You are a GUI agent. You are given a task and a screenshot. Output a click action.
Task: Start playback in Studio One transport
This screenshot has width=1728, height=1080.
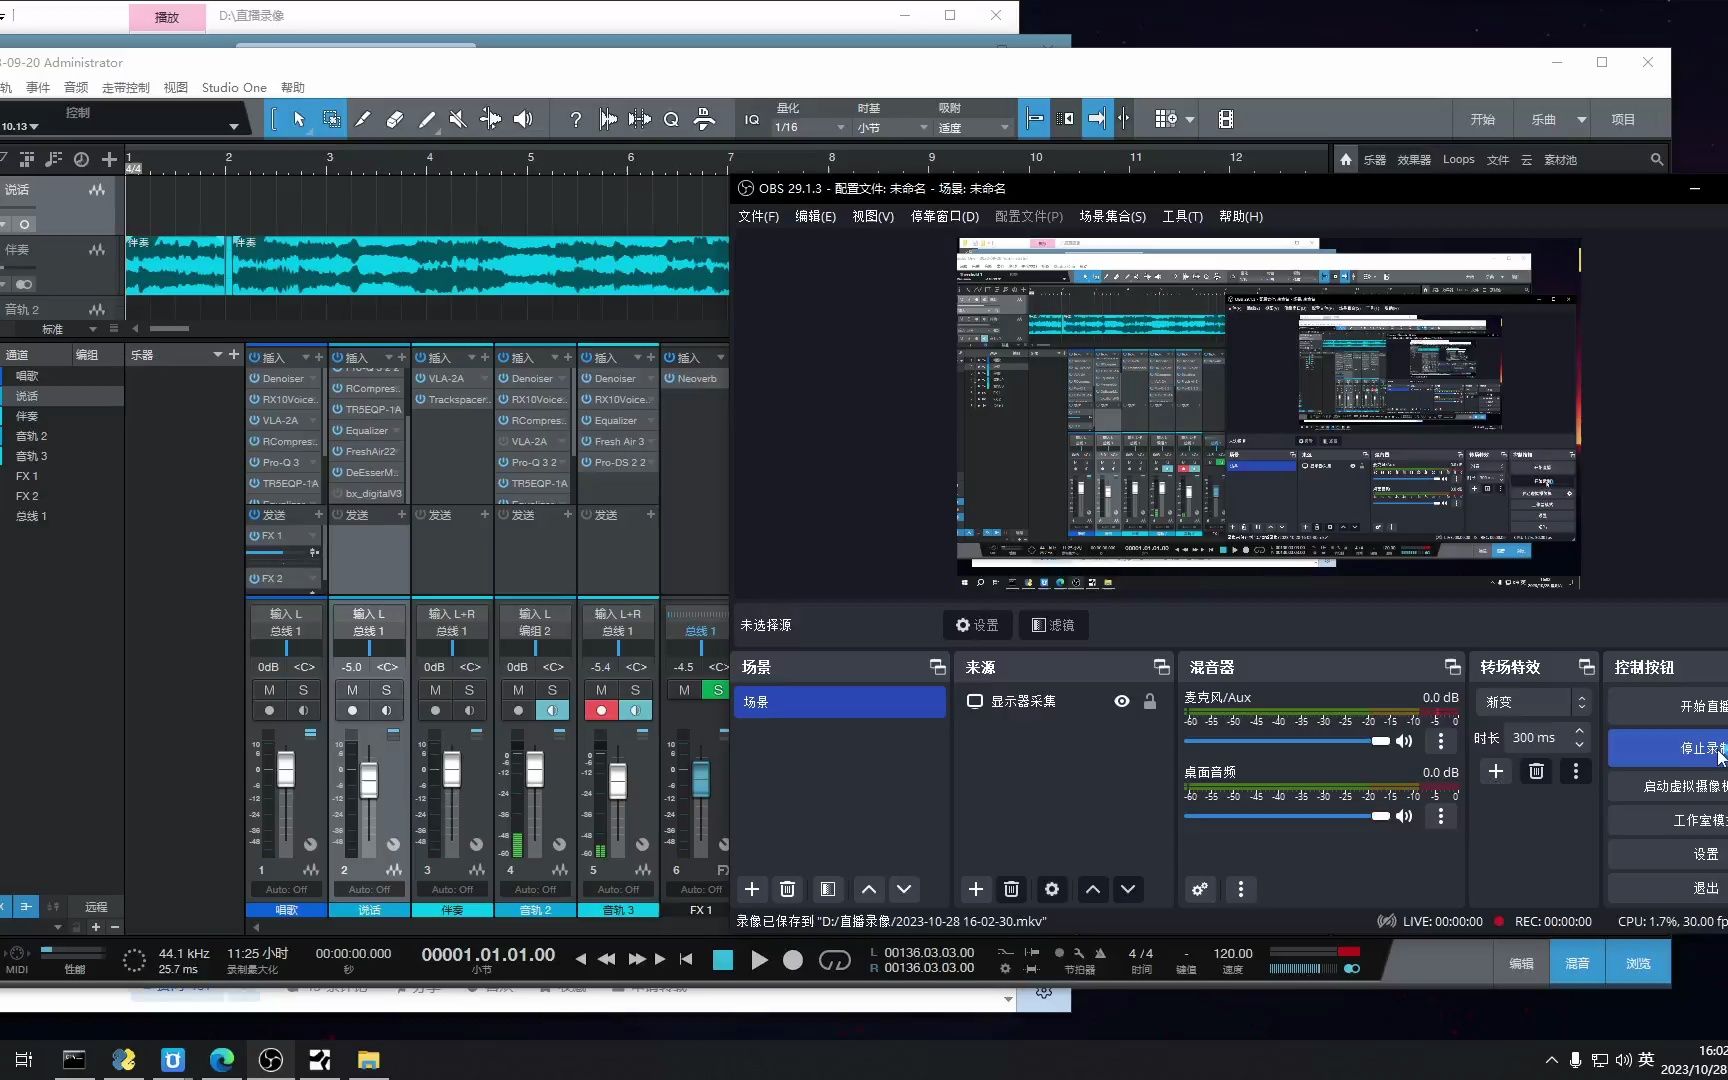[x=759, y=960]
